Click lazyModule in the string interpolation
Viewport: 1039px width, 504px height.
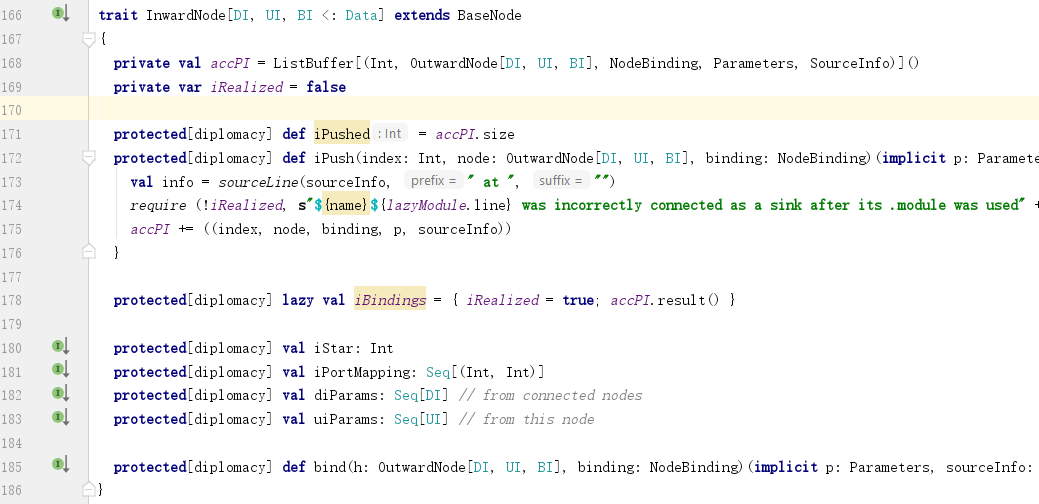coord(426,205)
